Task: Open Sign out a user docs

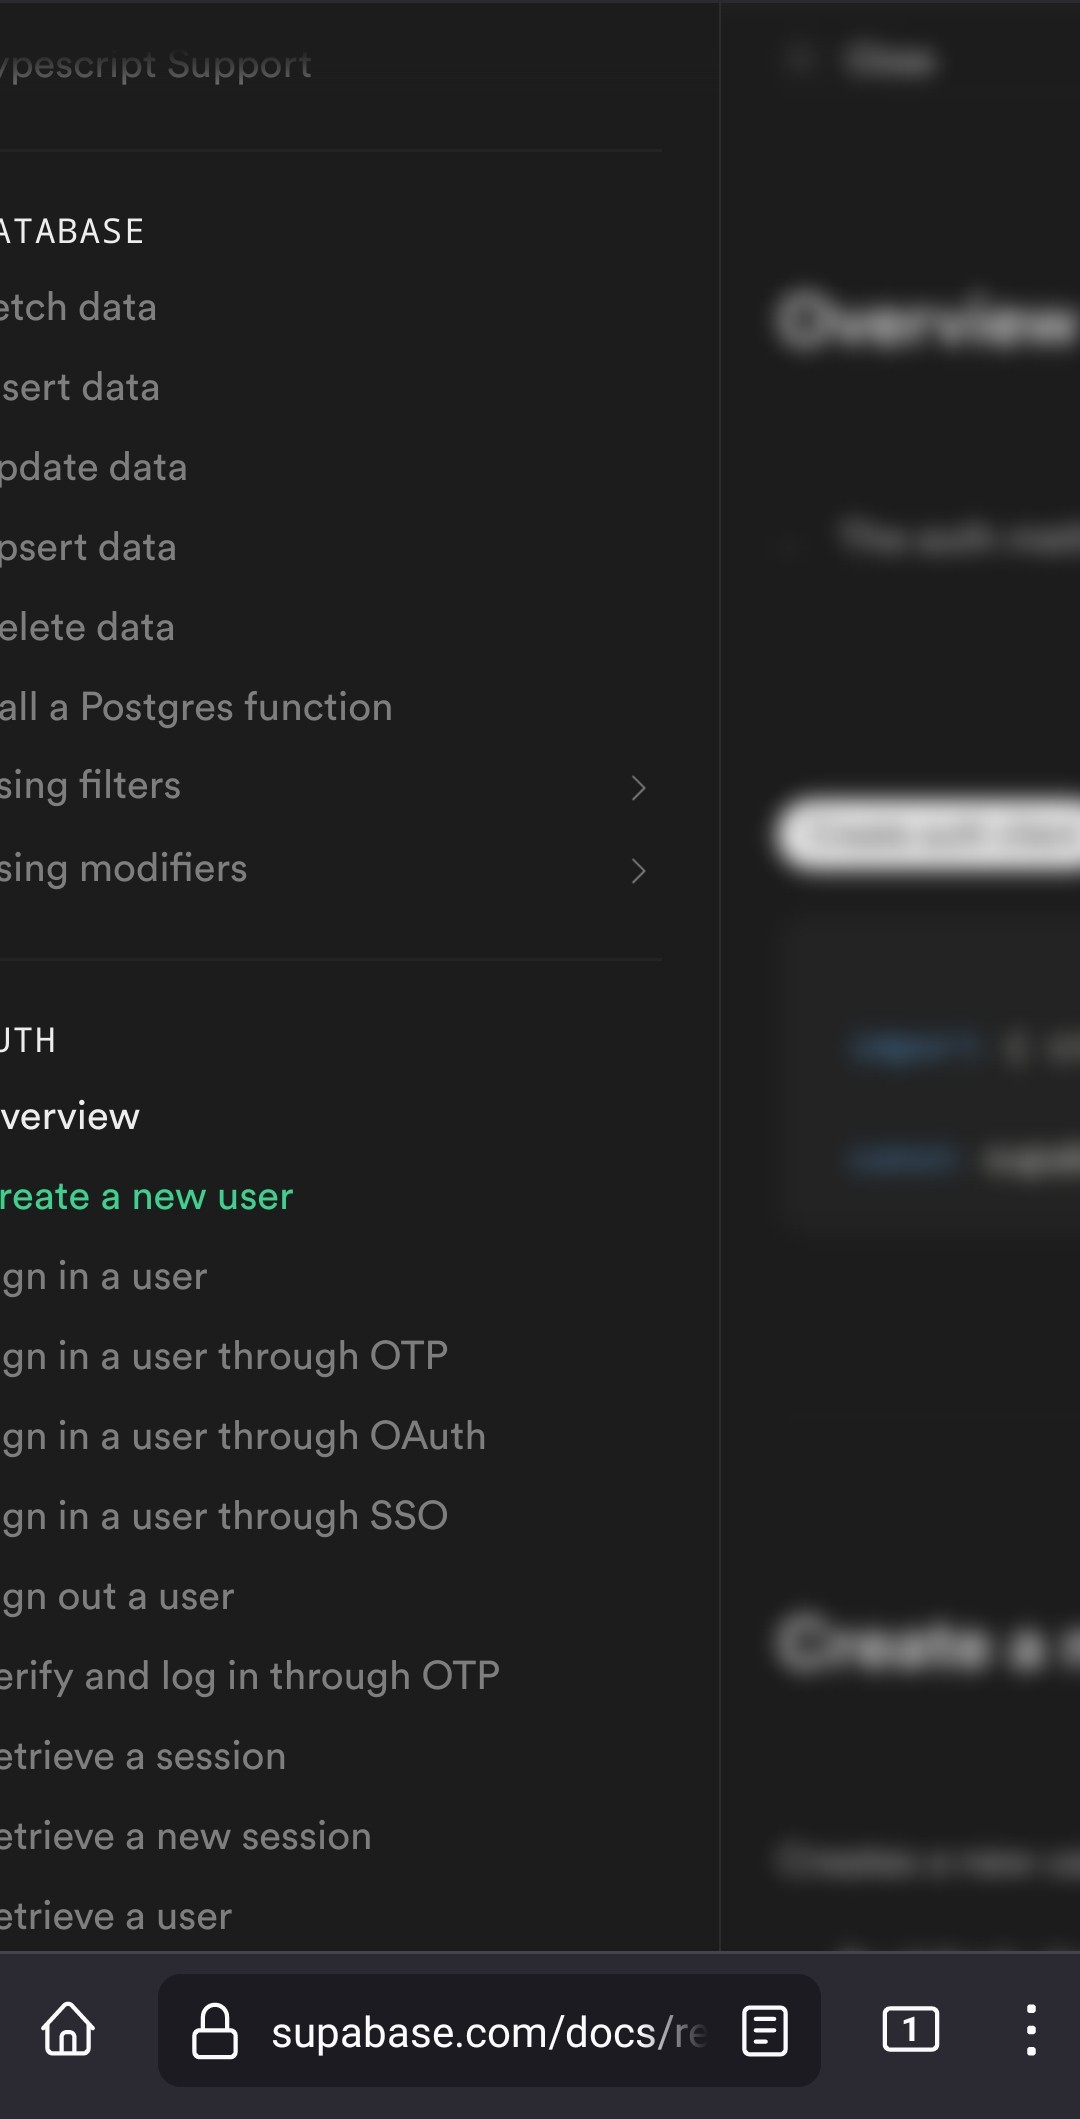Action: click(117, 1596)
